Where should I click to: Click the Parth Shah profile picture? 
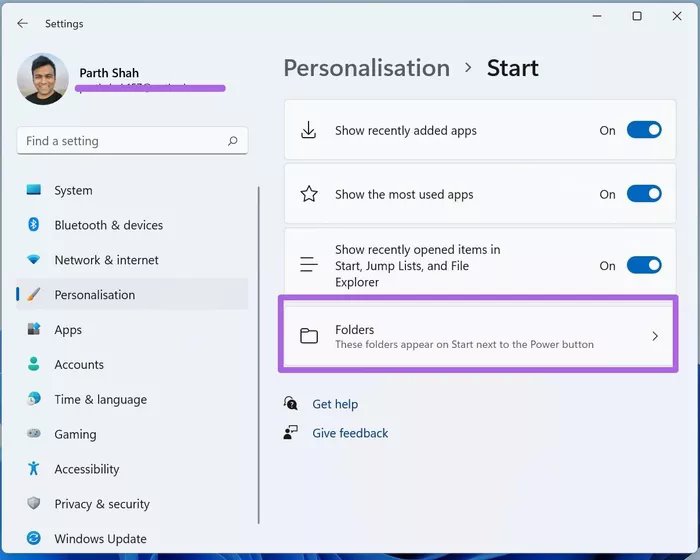(43, 79)
